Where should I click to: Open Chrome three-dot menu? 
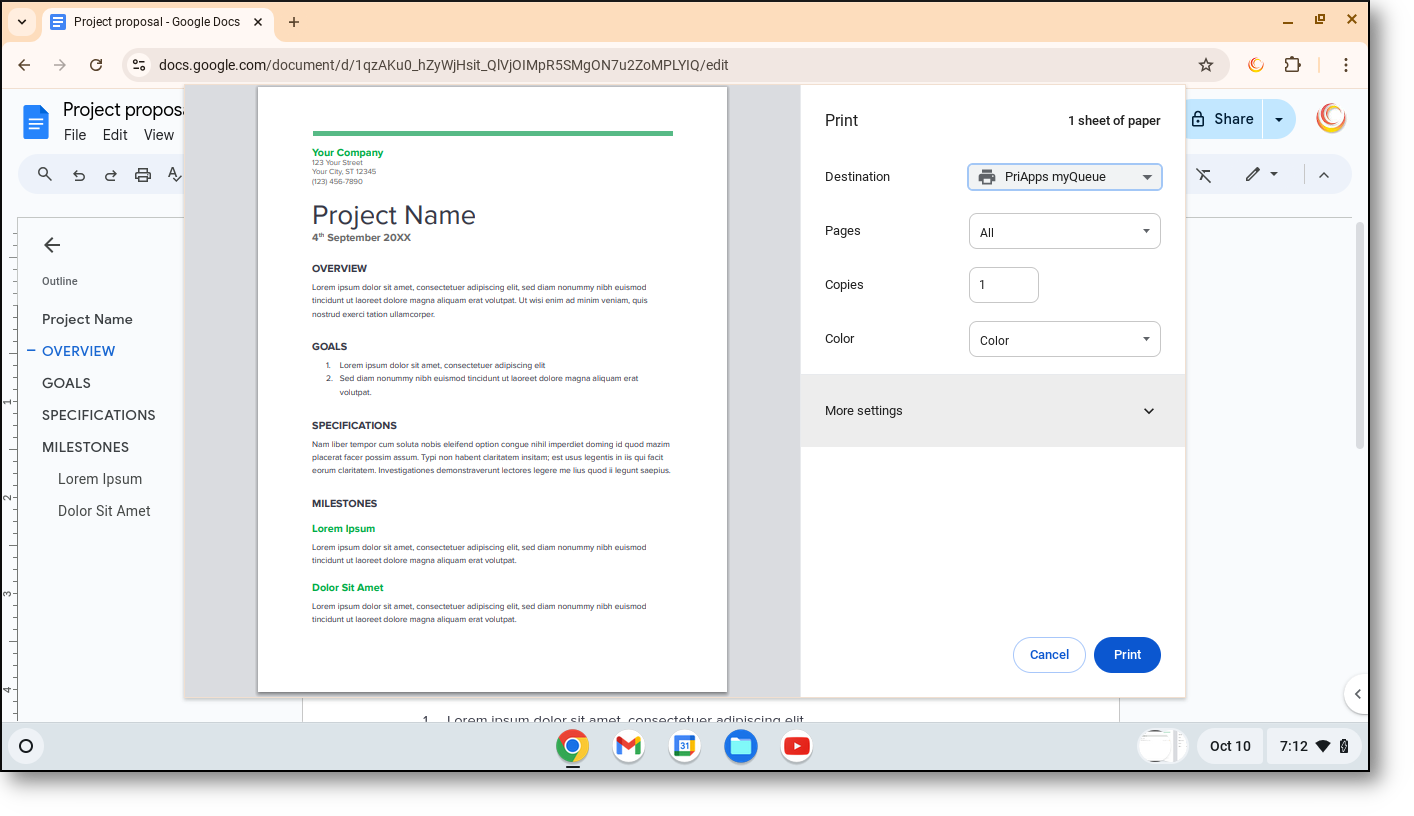click(1346, 65)
